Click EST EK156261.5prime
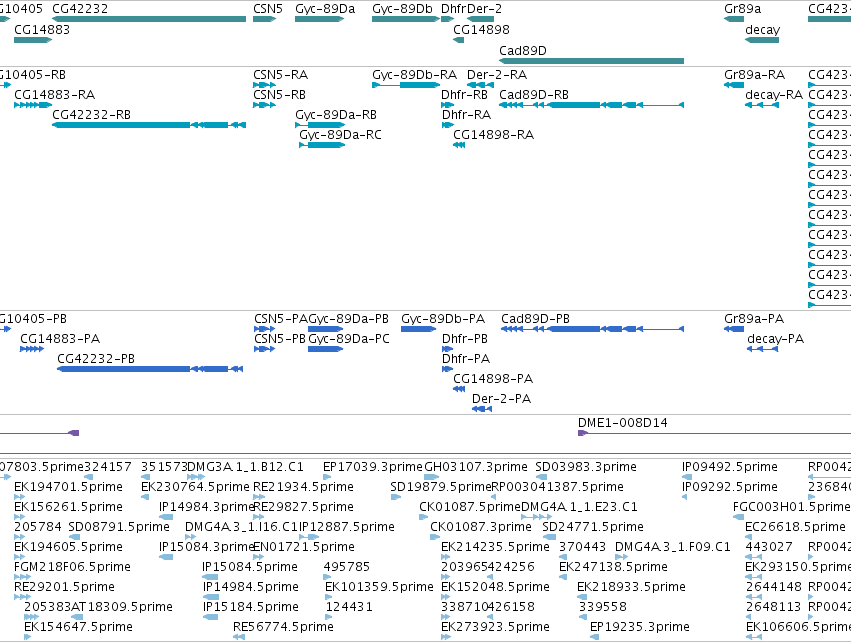The height and width of the screenshot is (642, 851). (20, 517)
